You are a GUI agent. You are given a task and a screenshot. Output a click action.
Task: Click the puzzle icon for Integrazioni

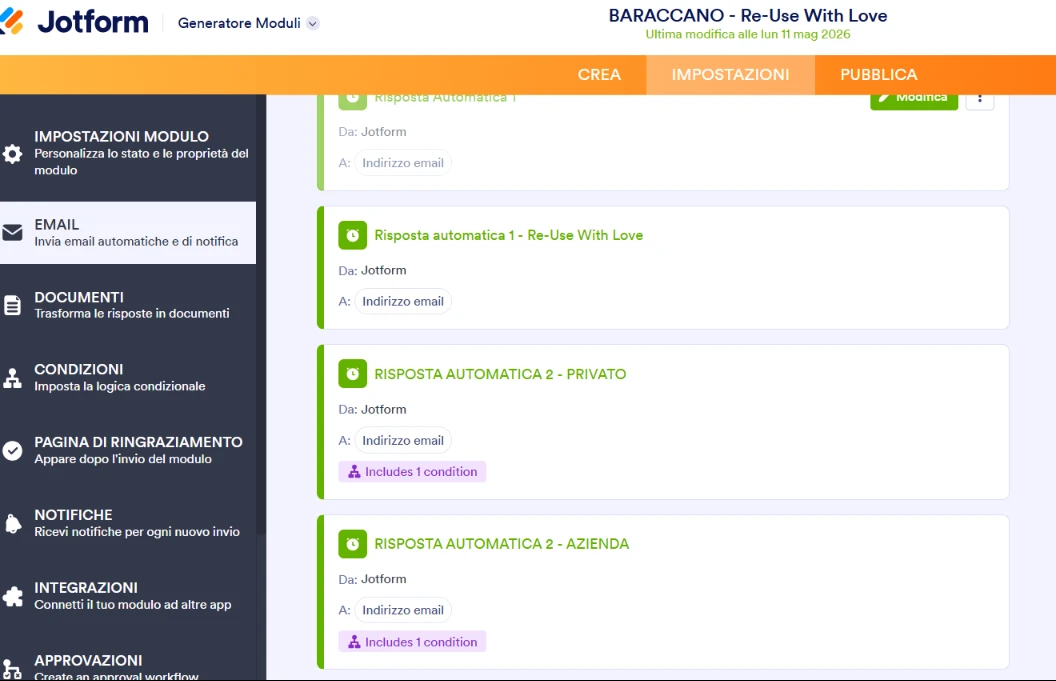pyautogui.click(x=12, y=596)
